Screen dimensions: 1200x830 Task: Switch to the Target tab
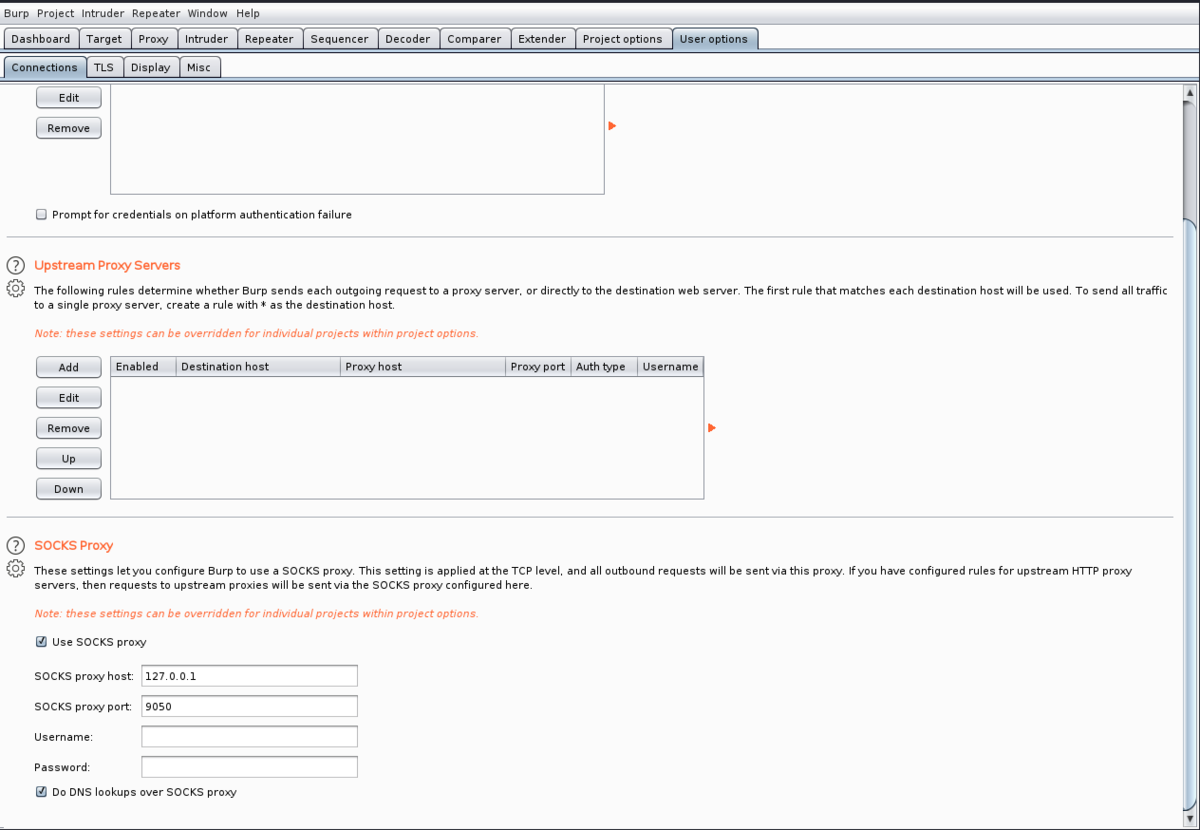click(x=104, y=39)
